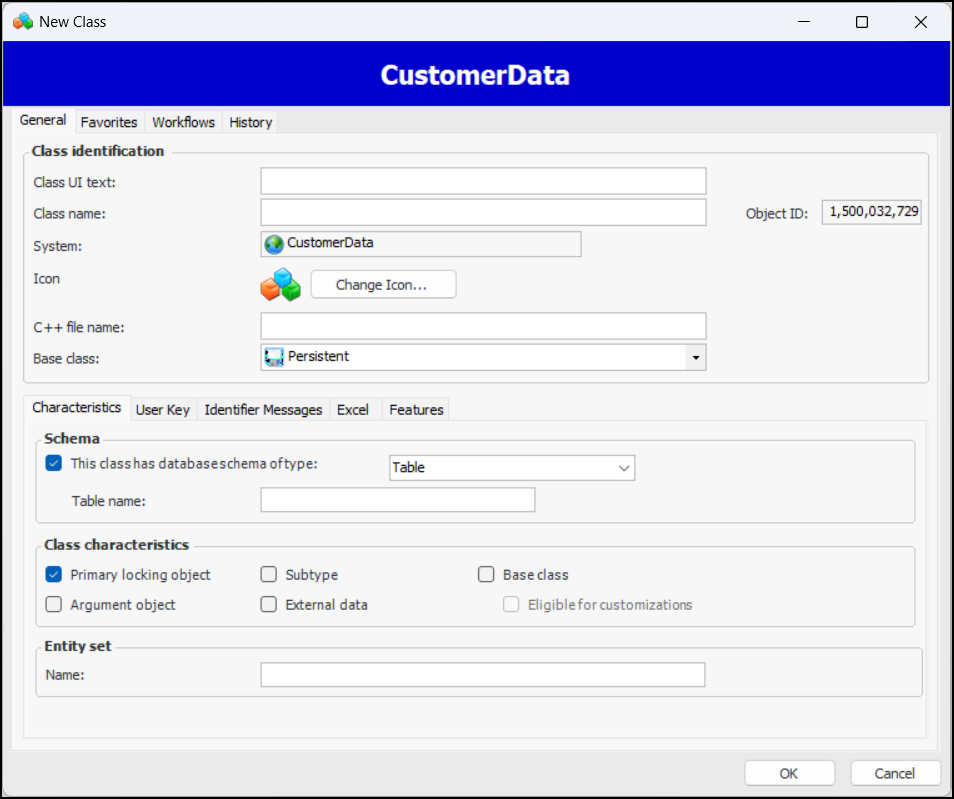Tick the Argument object checkbox
Viewport: 954px width, 799px height.
(54, 605)
